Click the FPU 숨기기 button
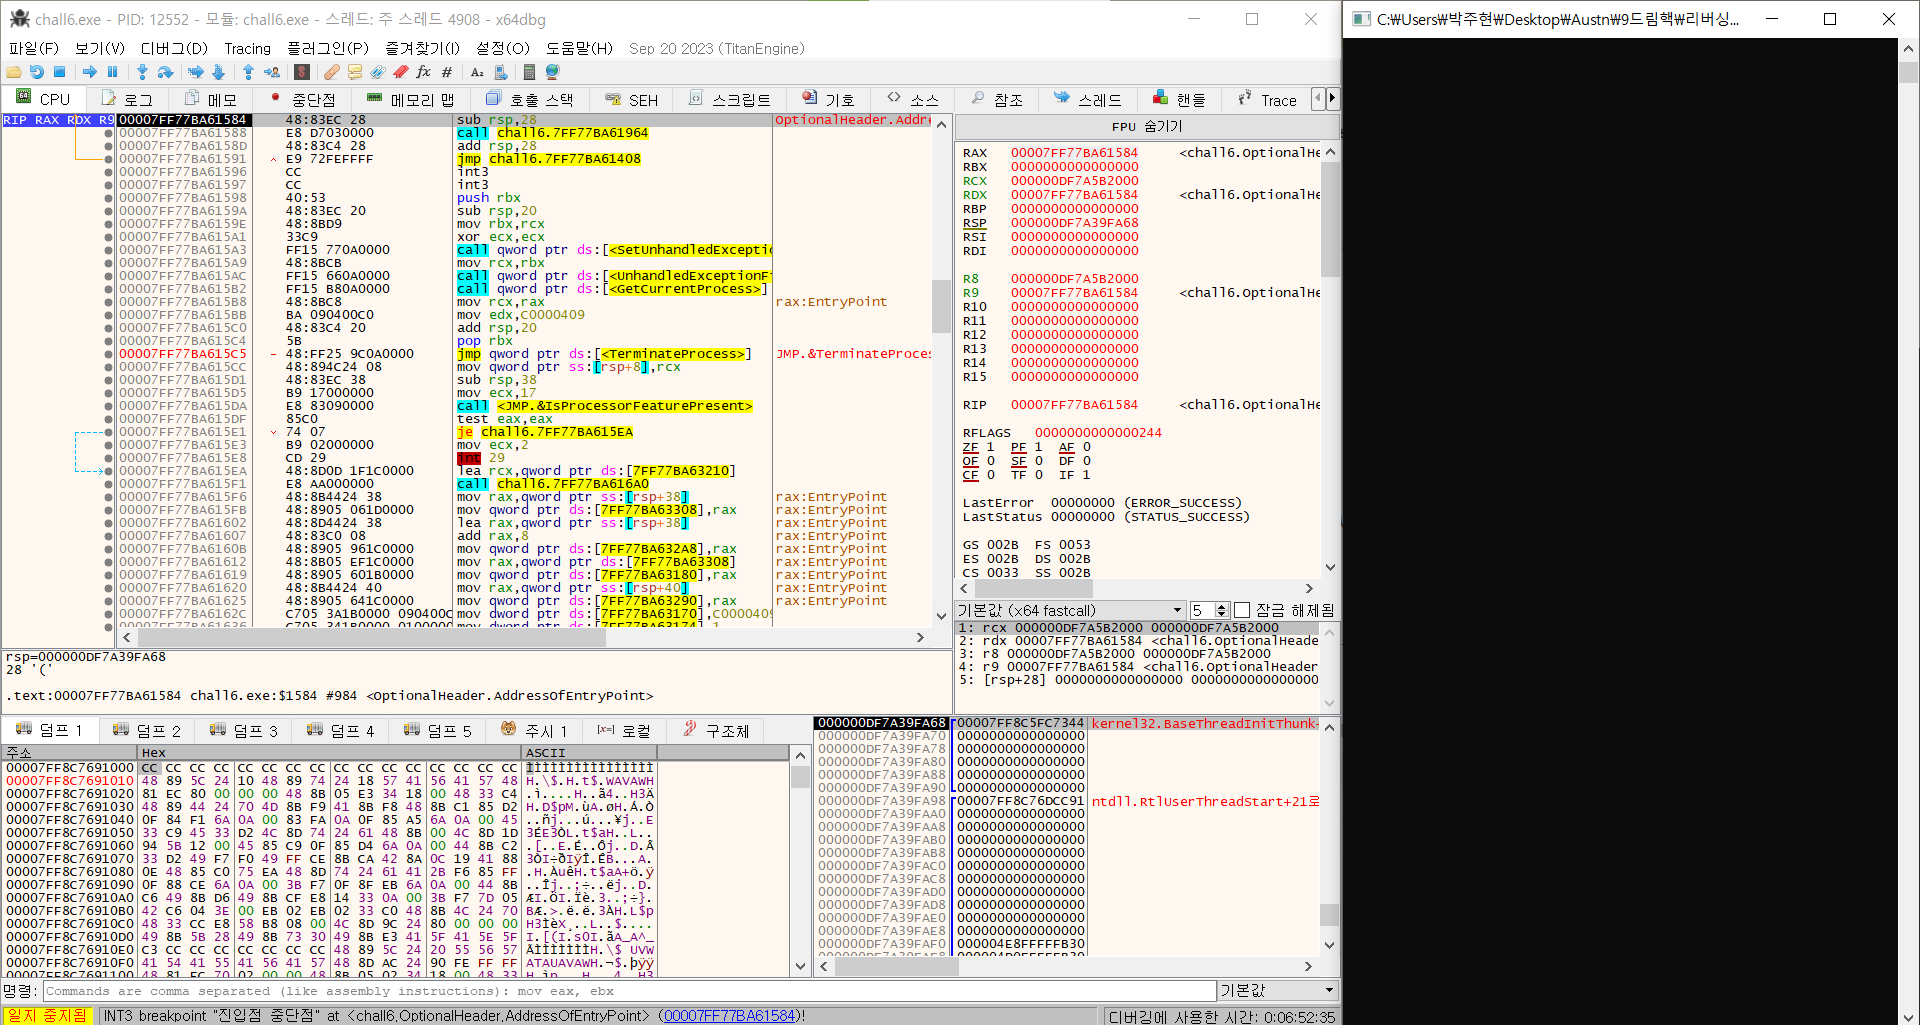This screenshot has width=1920, height=1025. click(x=1146, y=127)
